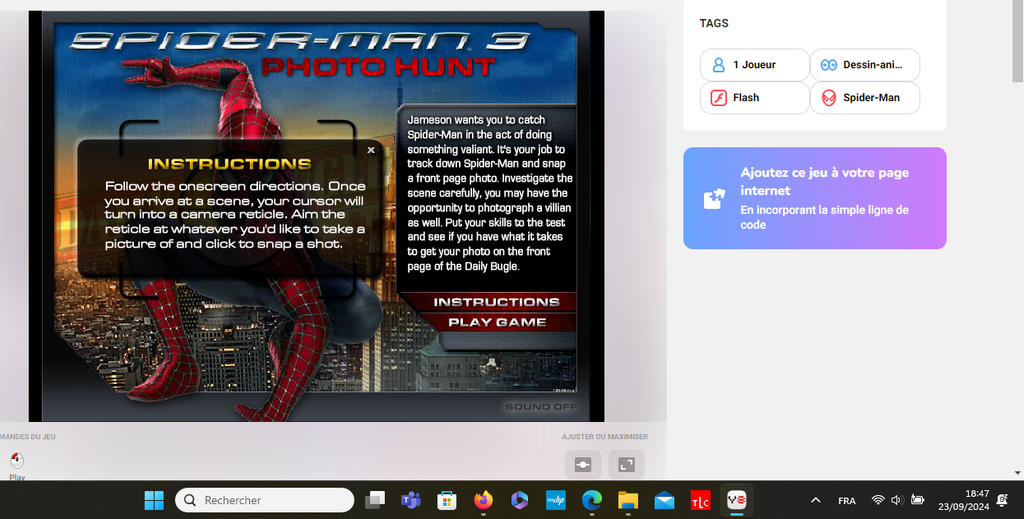This screenshot has width=1024, height=519.
Task: Select the INSTRUCTIONS menu button
Action: tap(496, 301)
